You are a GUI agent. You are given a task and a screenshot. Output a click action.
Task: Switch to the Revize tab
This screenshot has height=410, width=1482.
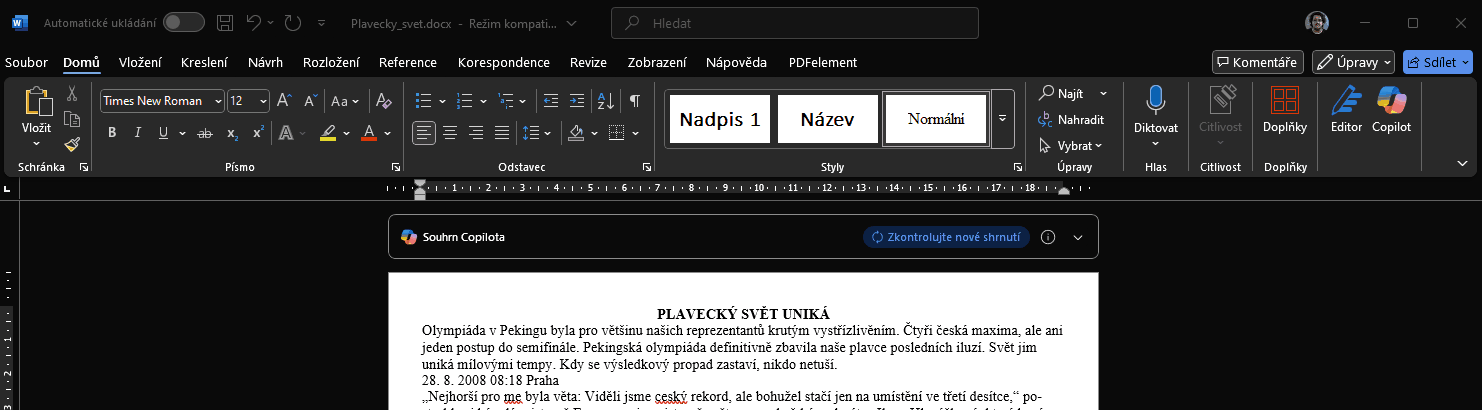pyautogui.click(x=588, y=62)
